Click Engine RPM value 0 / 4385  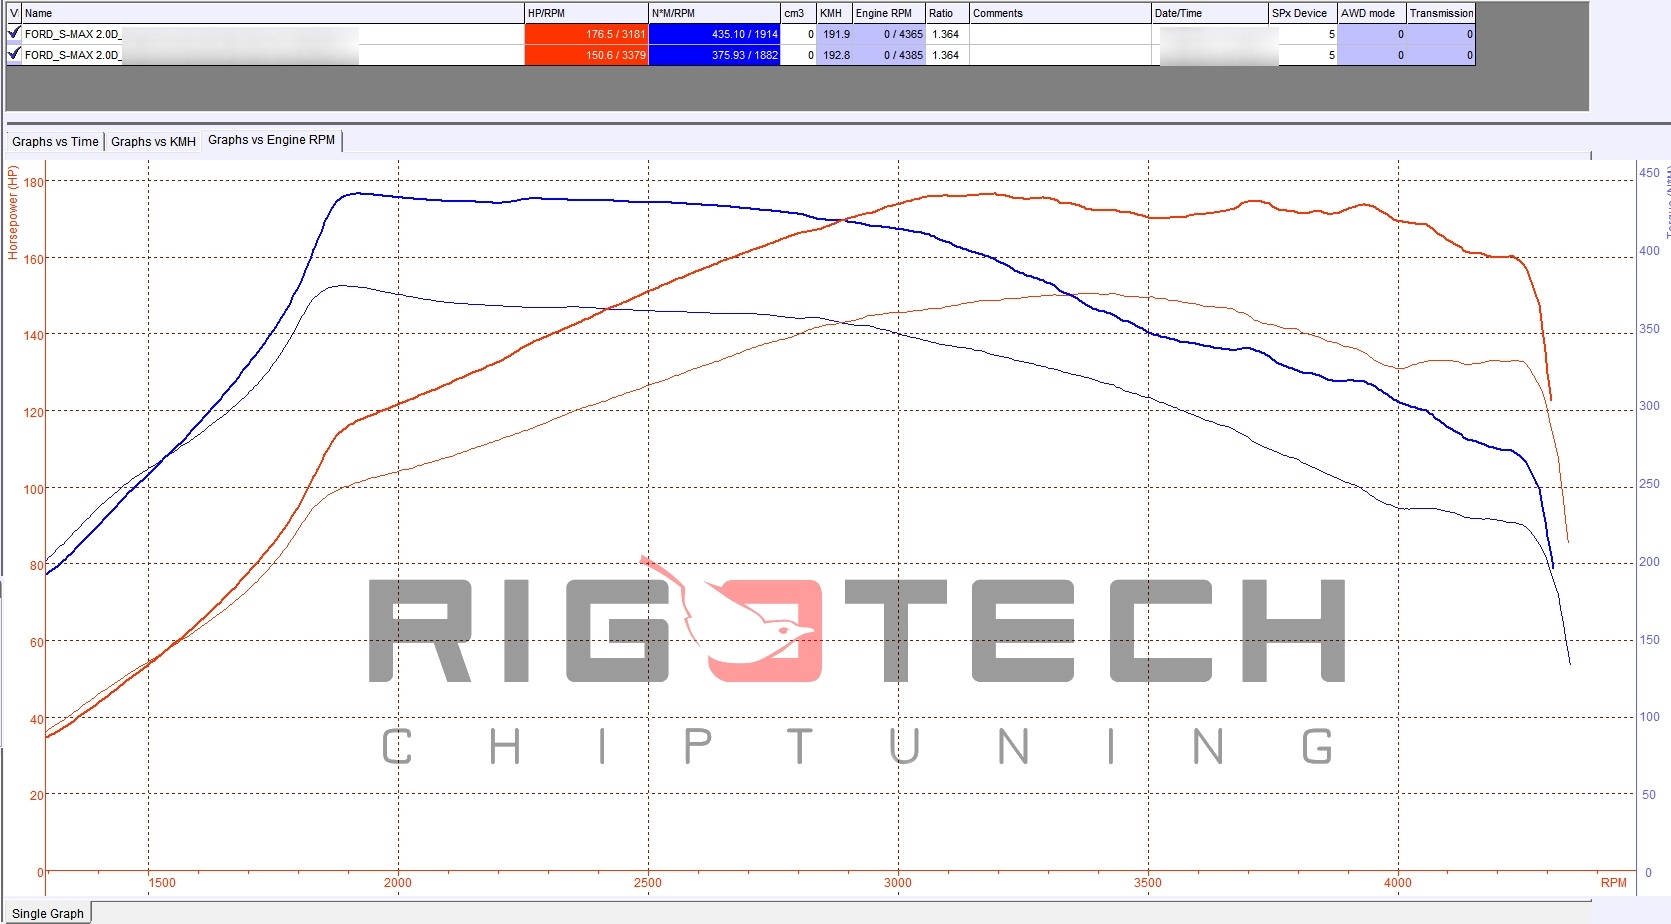[888, 55]
